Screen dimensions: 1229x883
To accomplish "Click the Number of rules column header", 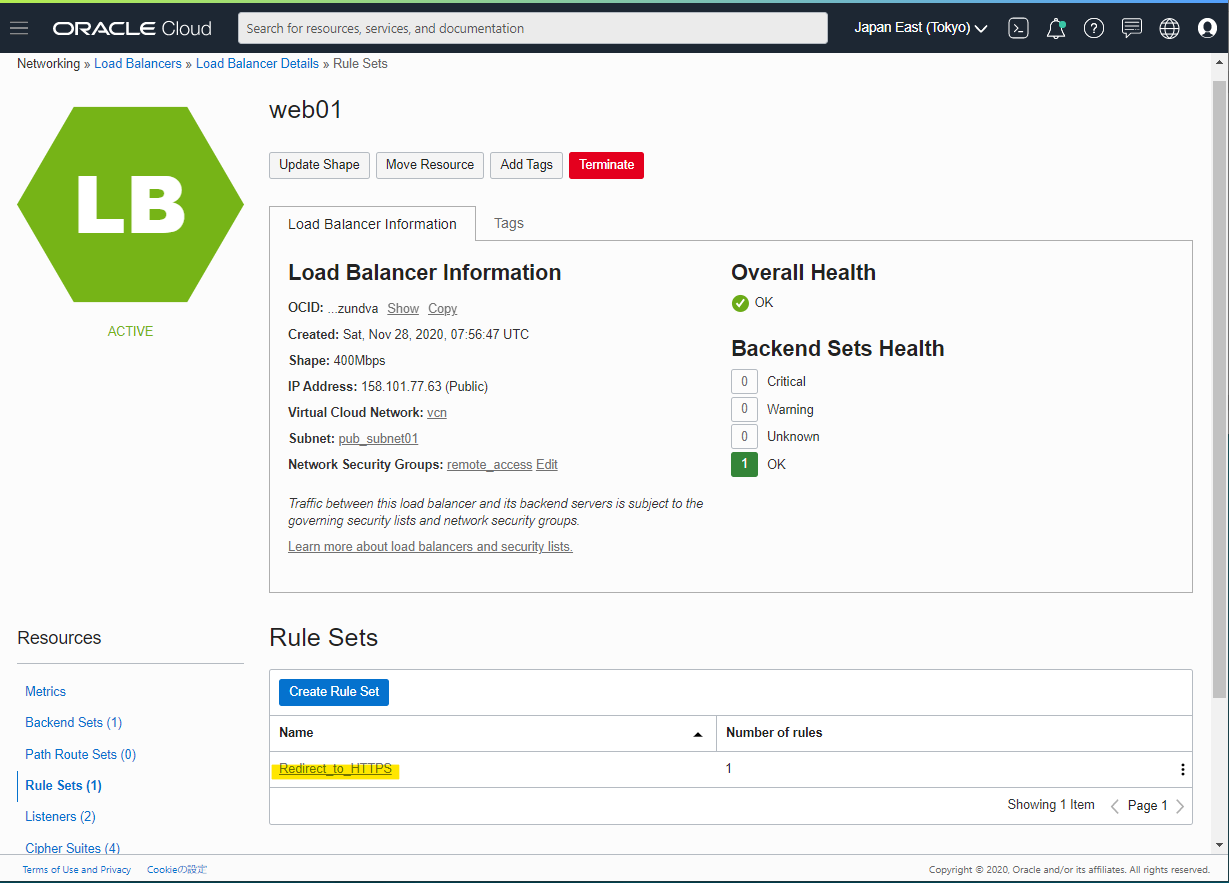I will [x=774, y=733].
